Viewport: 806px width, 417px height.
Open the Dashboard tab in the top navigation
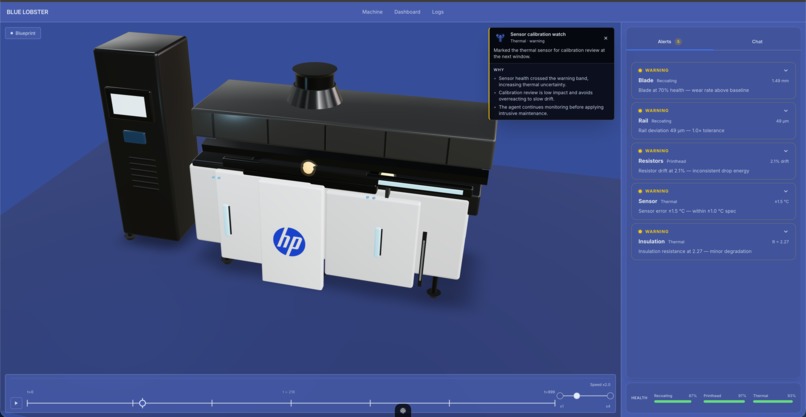(407, 12)
